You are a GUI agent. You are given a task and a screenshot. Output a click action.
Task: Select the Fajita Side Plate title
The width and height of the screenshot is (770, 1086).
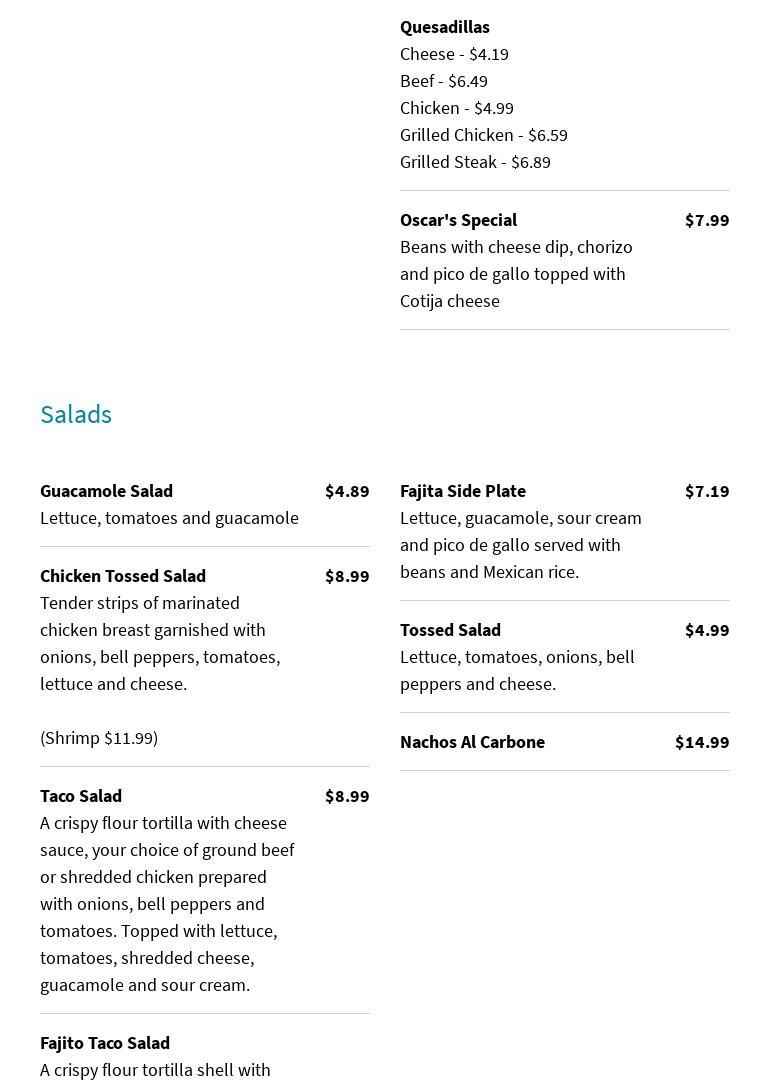pyautogui.click(x=463, y=491)
